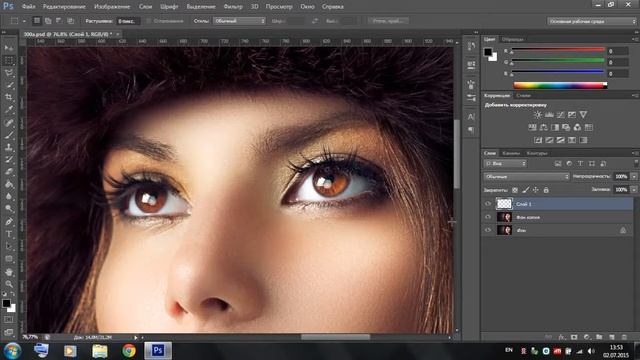Open the layer filter kind dropdown
The image size is (640, 360).
[x=505, y=164]
